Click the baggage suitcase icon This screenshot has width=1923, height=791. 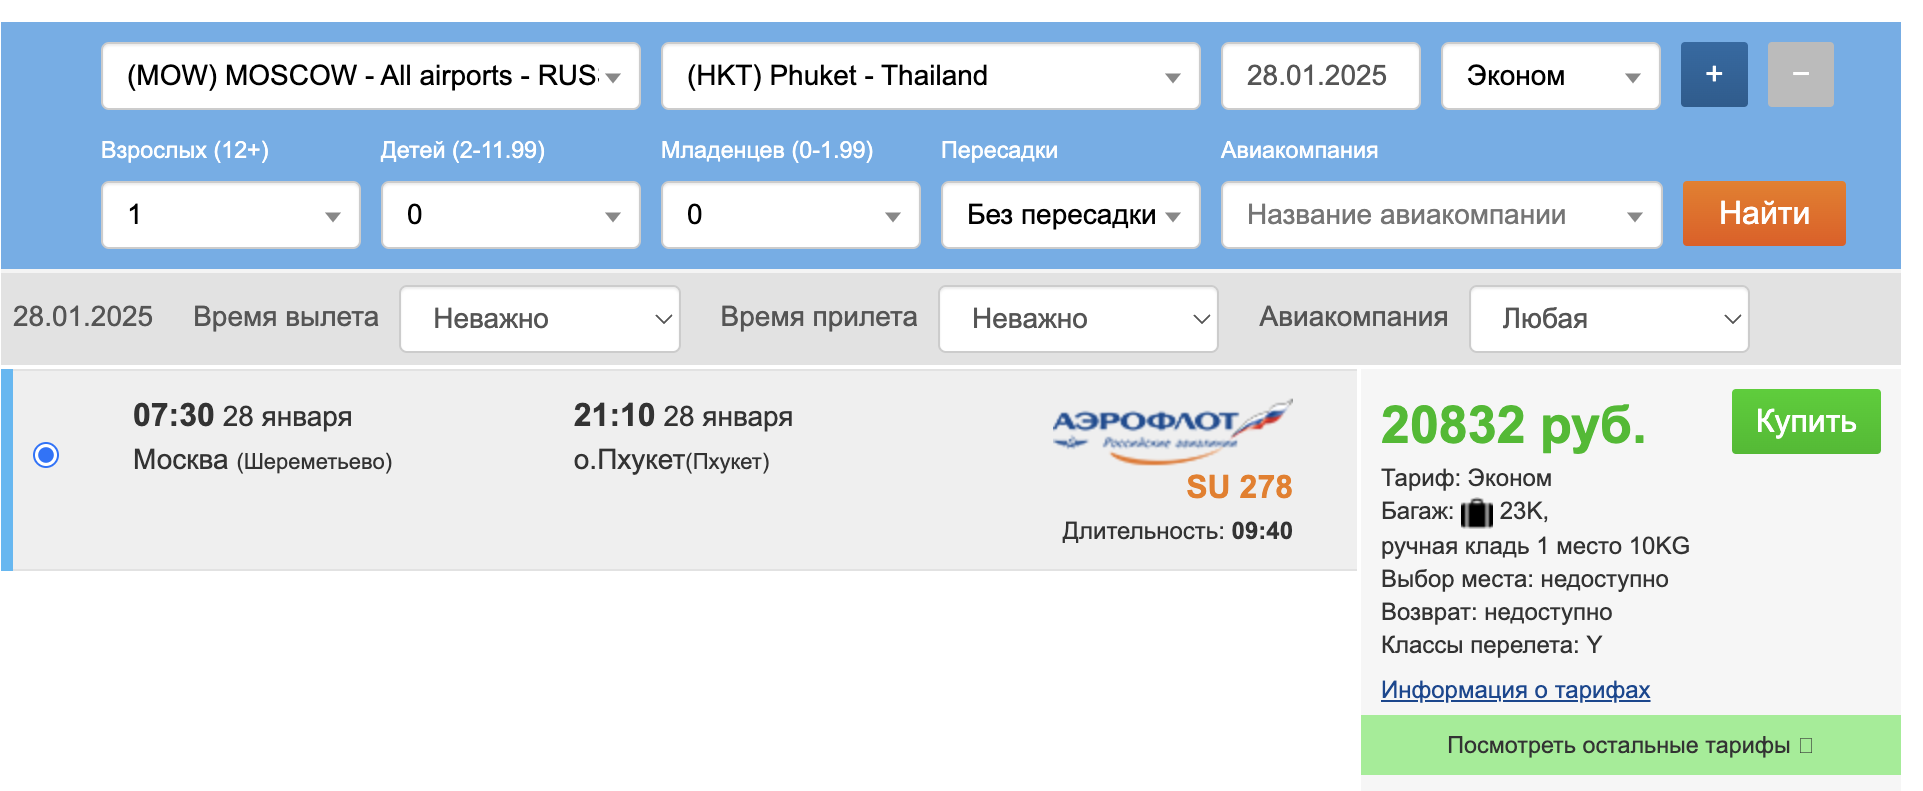(1476, 513)
